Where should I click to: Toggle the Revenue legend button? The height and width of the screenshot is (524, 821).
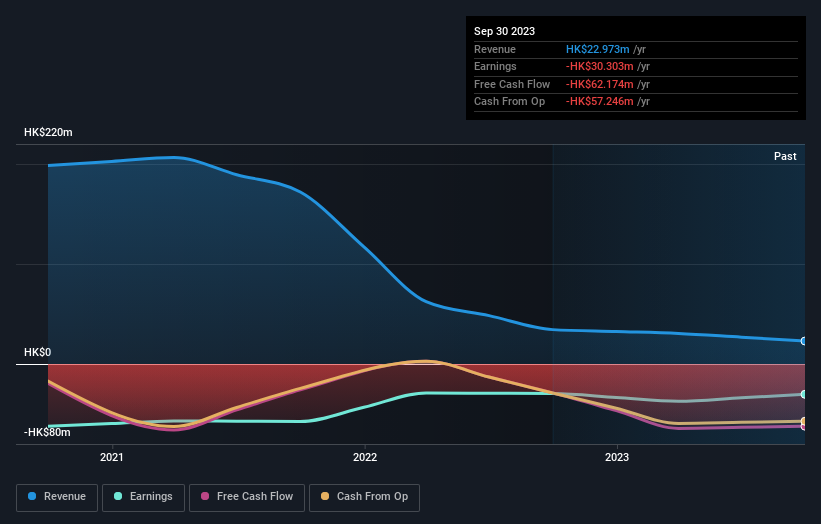pos(57,497)
